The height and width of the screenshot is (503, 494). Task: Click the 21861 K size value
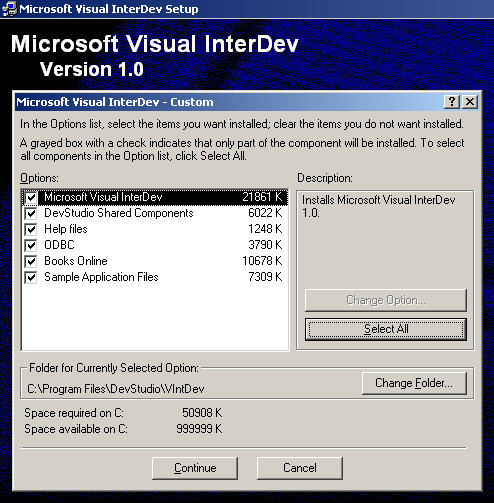(x=262, y=197)
